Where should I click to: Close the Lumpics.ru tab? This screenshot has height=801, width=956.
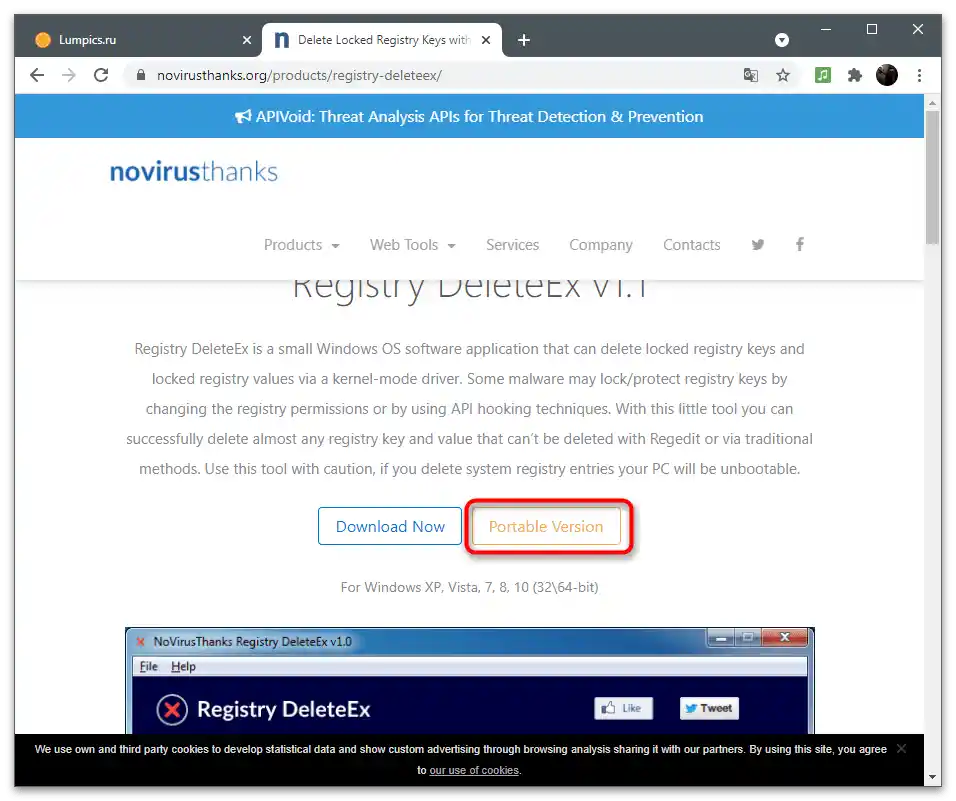pos(247,40)
